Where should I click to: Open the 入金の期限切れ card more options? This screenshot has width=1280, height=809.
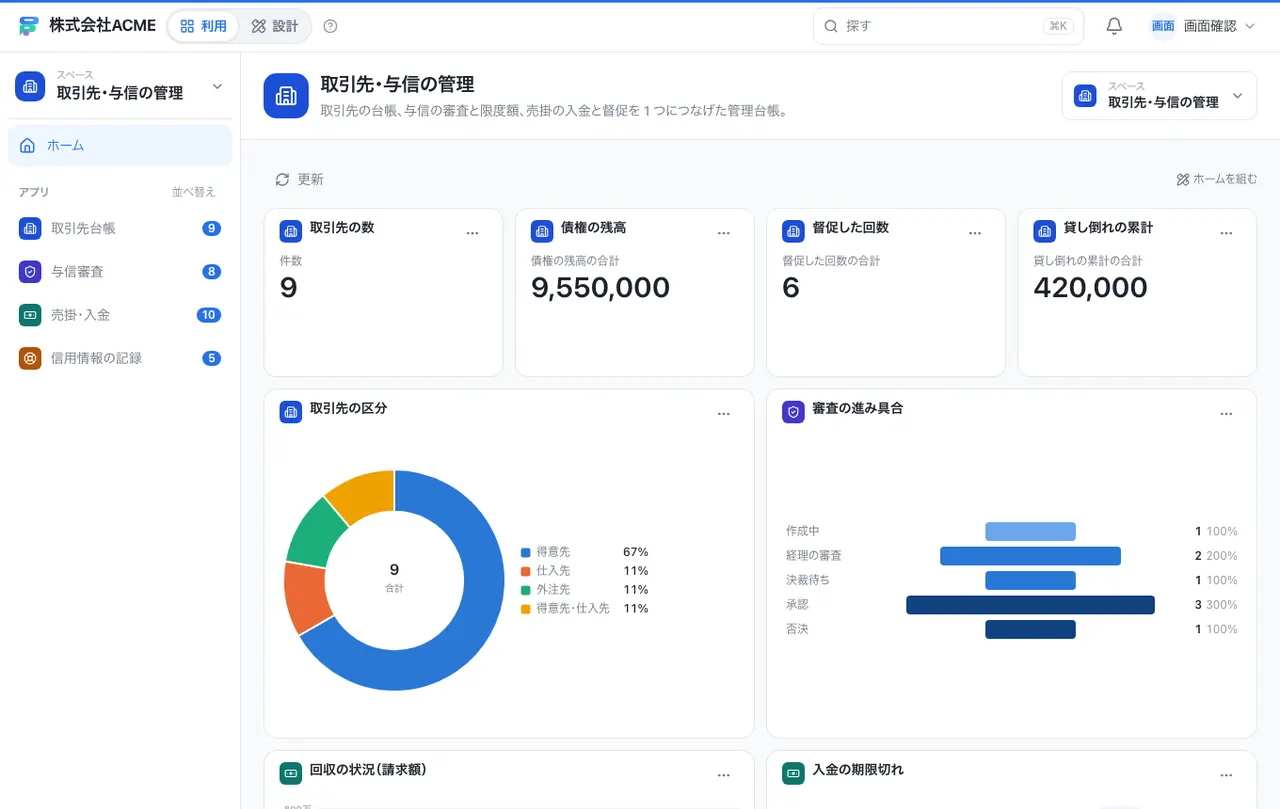point(1227,775)
